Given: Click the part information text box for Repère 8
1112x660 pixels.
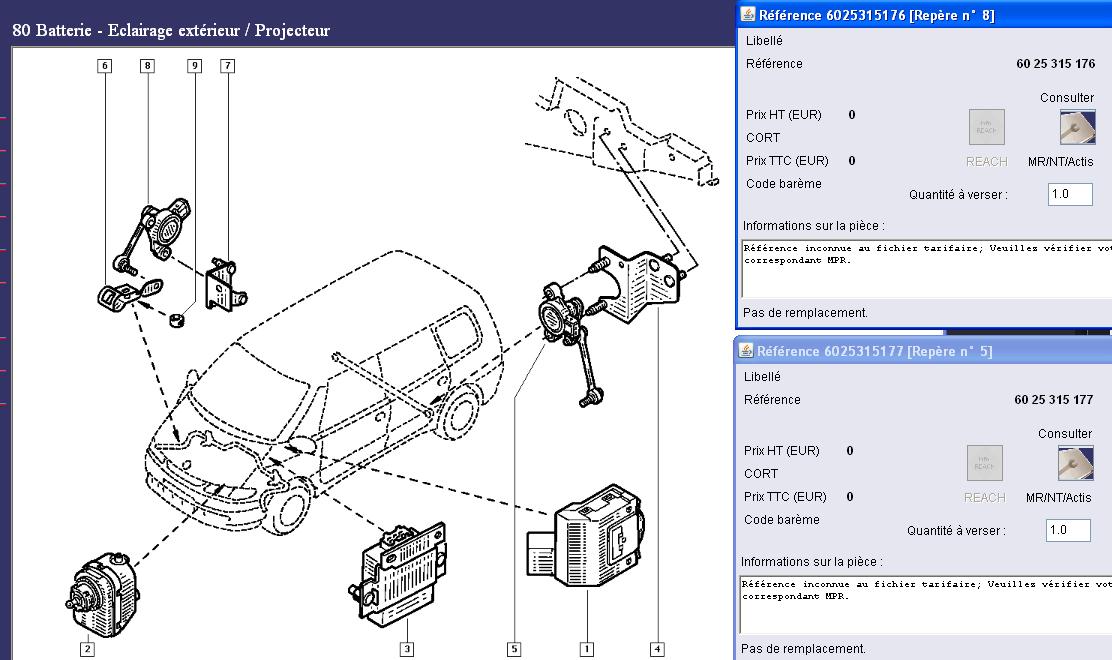Looking at the screenshot, I should click(925, 267).
